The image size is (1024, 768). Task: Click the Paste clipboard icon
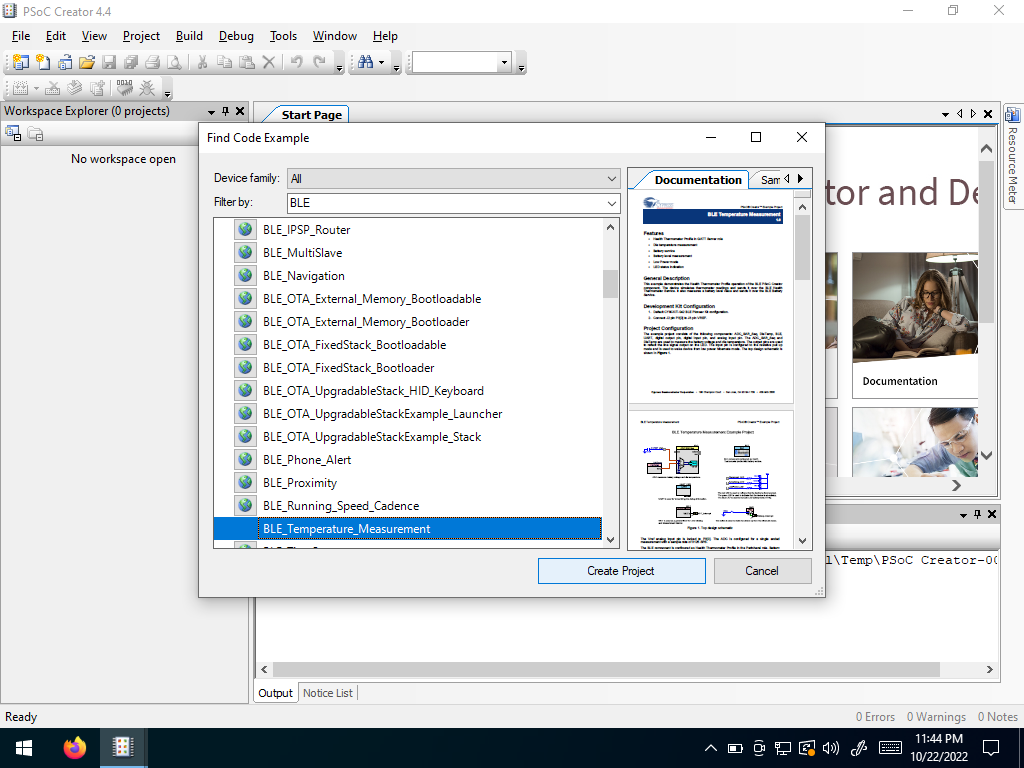tap(246, 63)
